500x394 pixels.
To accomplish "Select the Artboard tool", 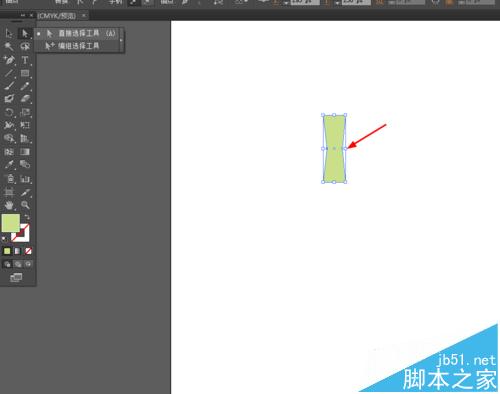I will pyautogui.click(x=9, y=192).
